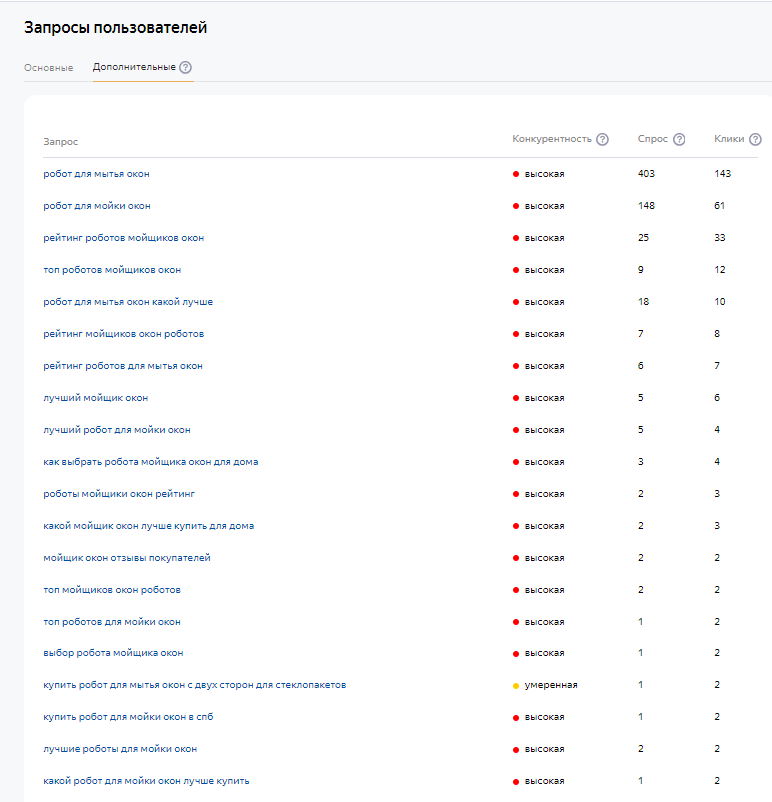Click demand value 25
772x802 pixels.
coord(643,237)
